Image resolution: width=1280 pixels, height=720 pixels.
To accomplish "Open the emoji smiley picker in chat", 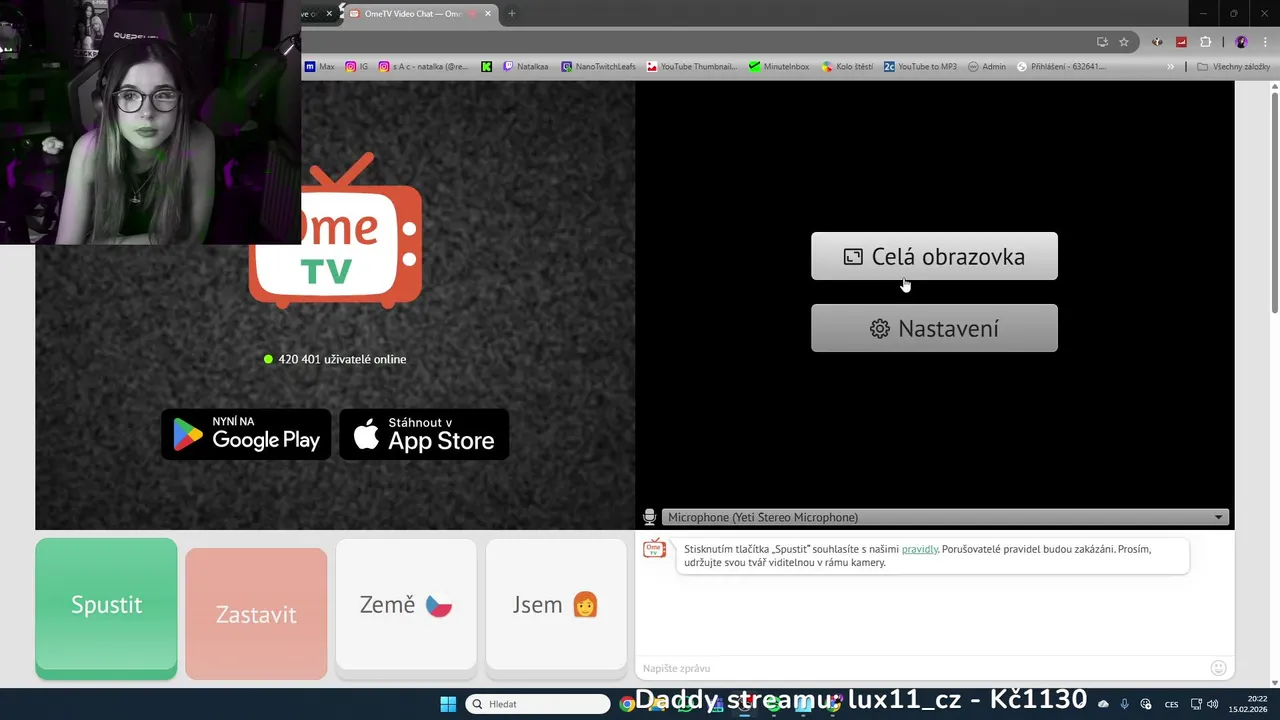I will [x=1218, y=668].
